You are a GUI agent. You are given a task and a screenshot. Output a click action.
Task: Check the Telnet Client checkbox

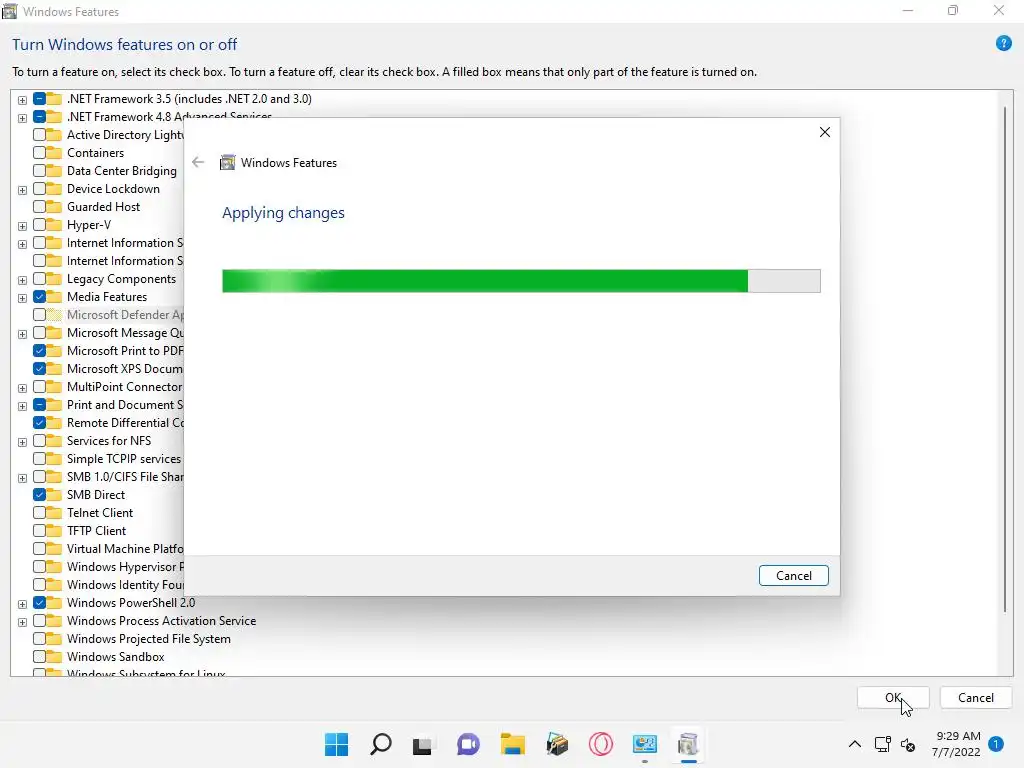click(x=39, y=513)
